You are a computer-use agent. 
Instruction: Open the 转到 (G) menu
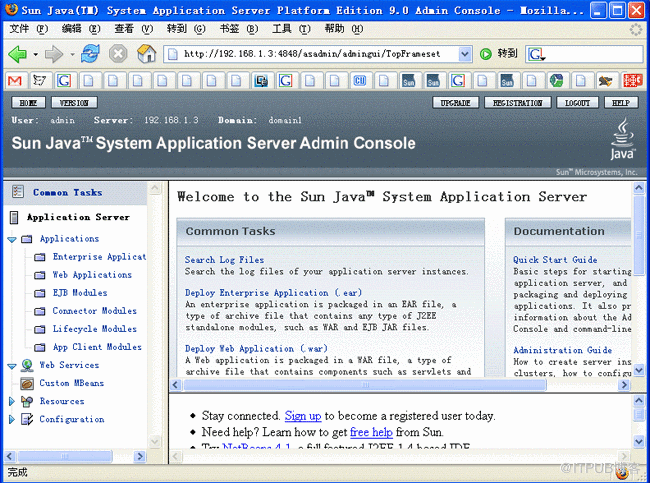[186, 29]
